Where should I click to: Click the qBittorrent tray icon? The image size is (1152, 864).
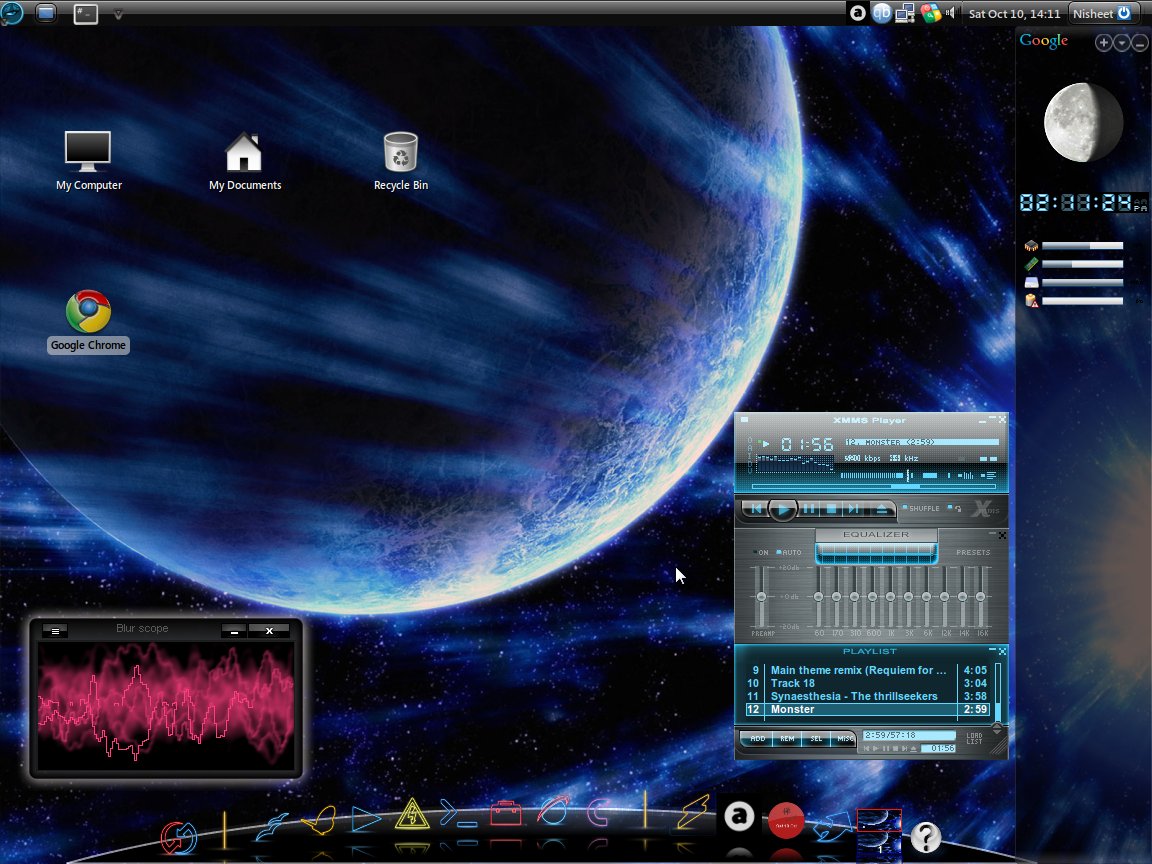click(882, 13)
